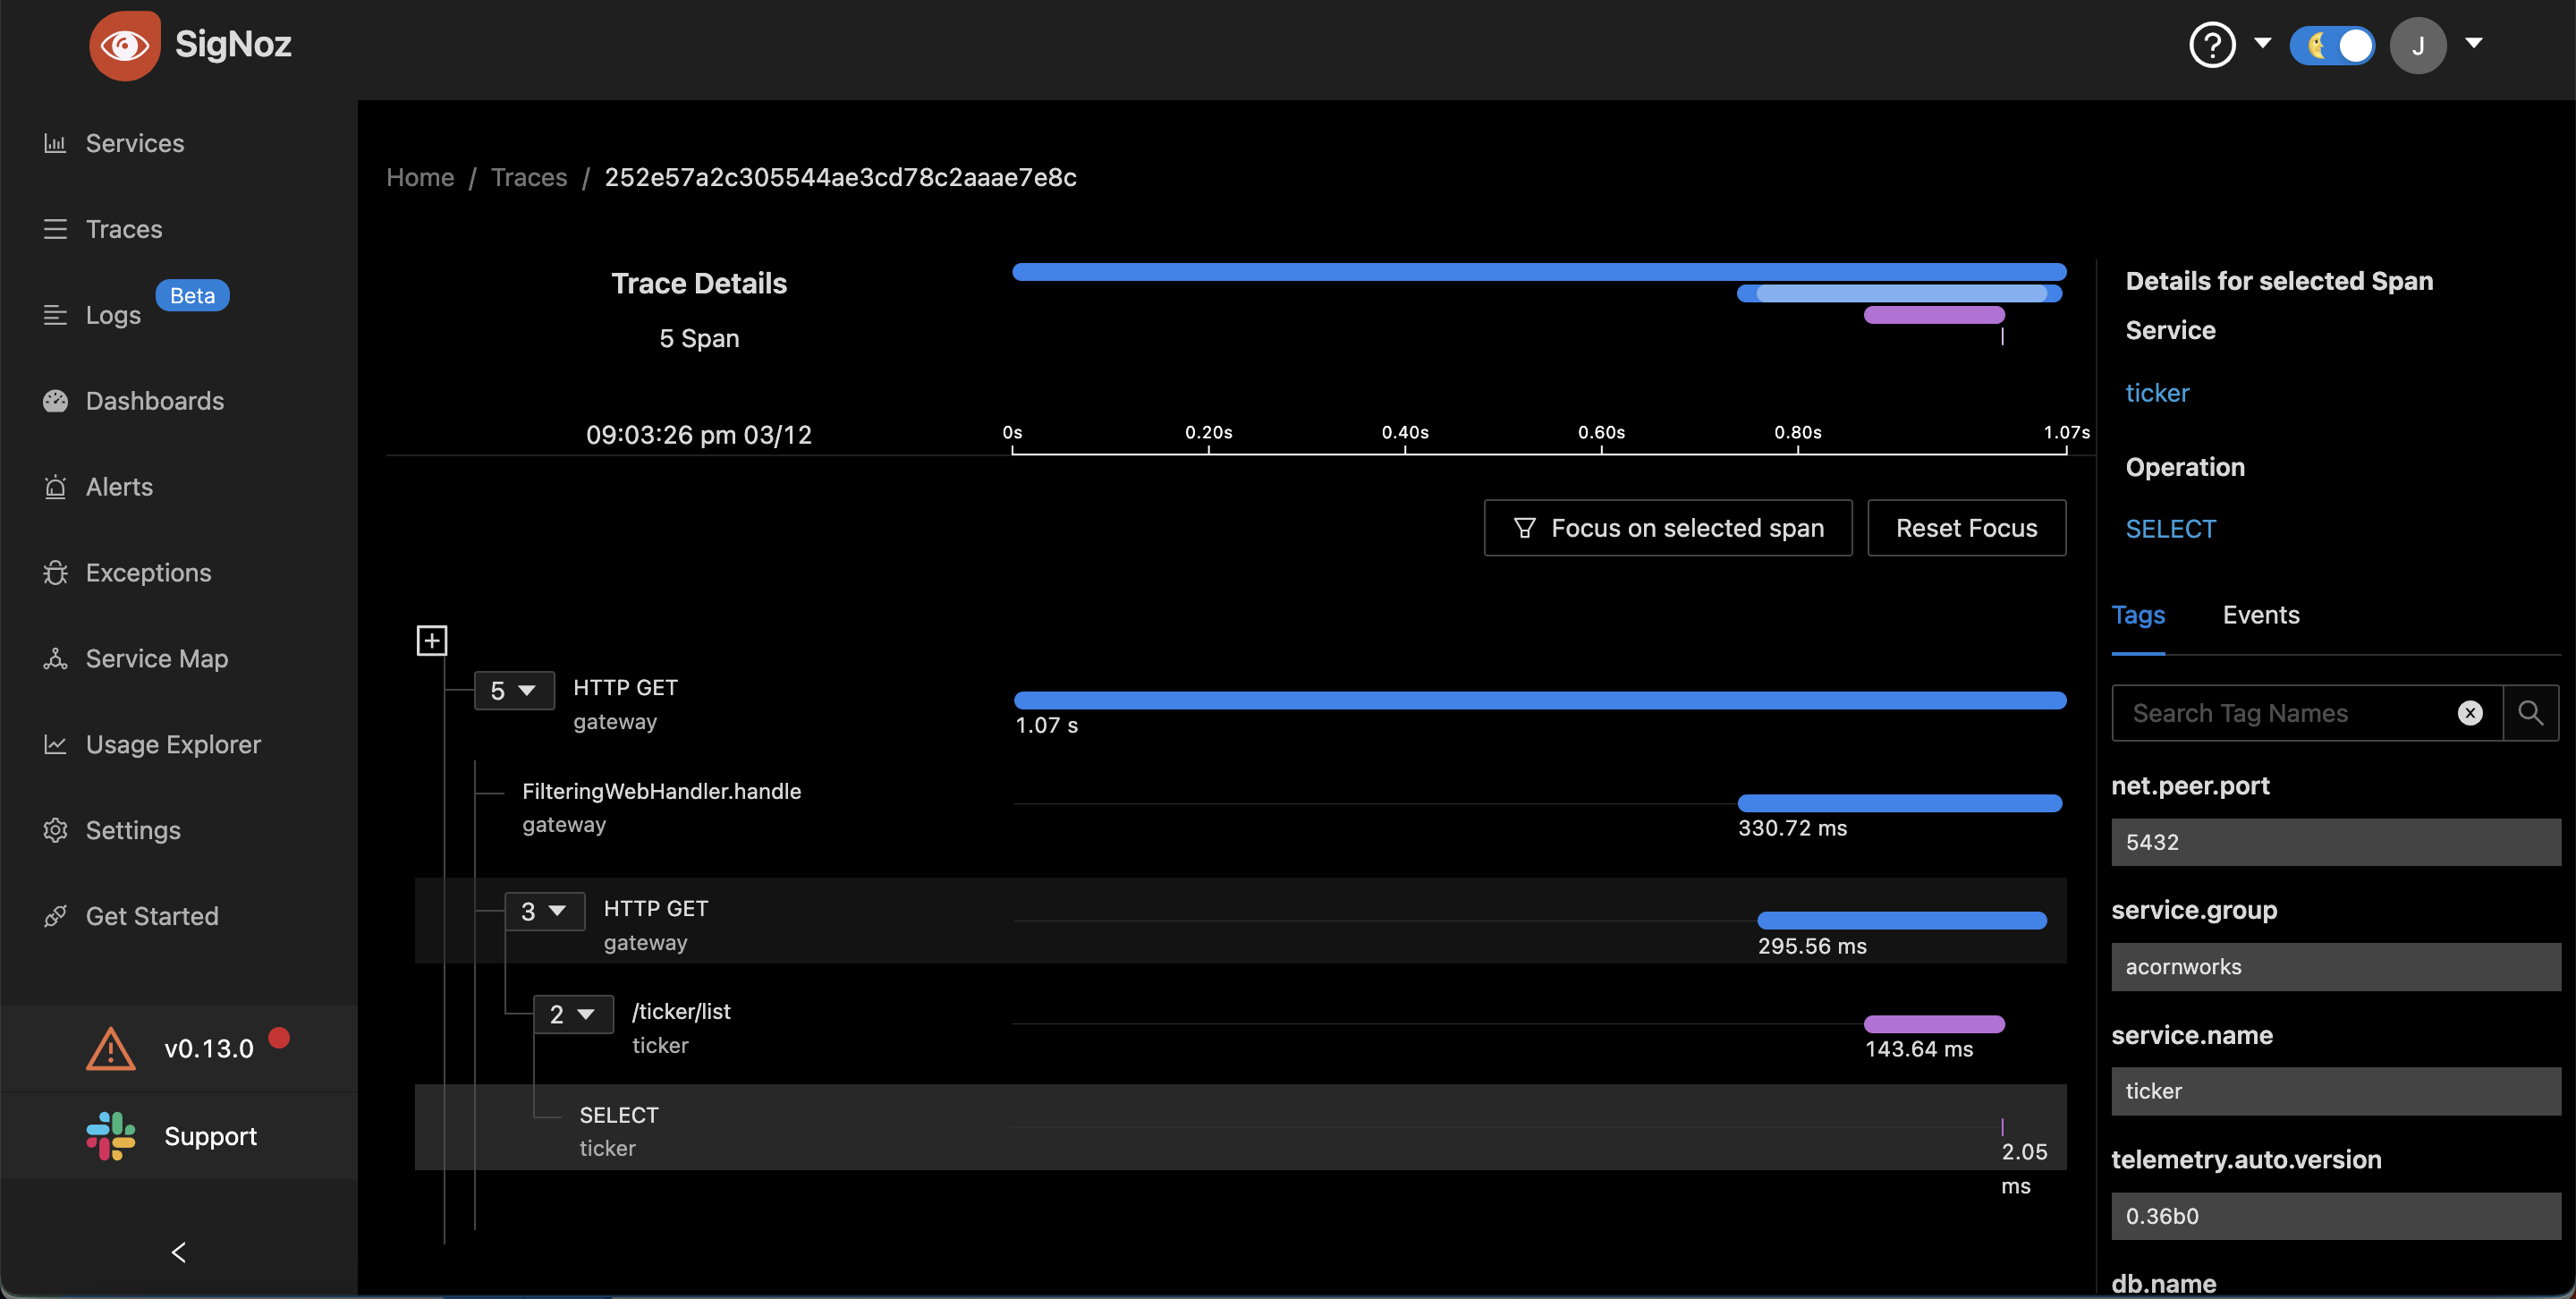
Task: Collapse the /ticker/list span with 2 children
Action: [x=573, y=1015]
